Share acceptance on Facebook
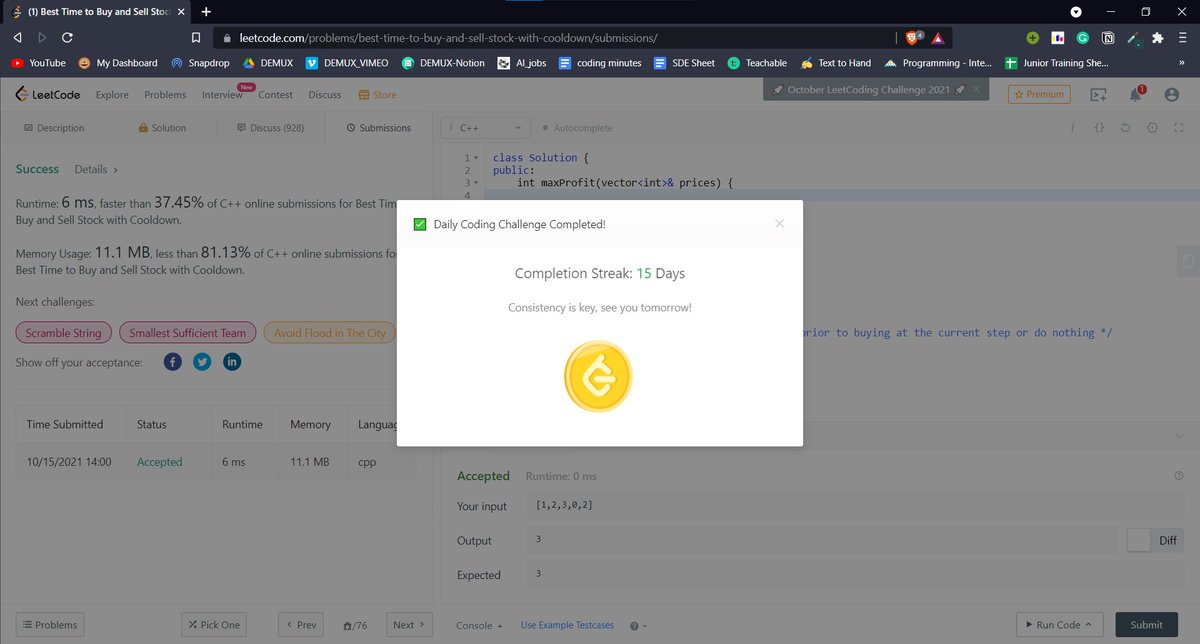The image size is (1200, 644). (x=173, y=362)
